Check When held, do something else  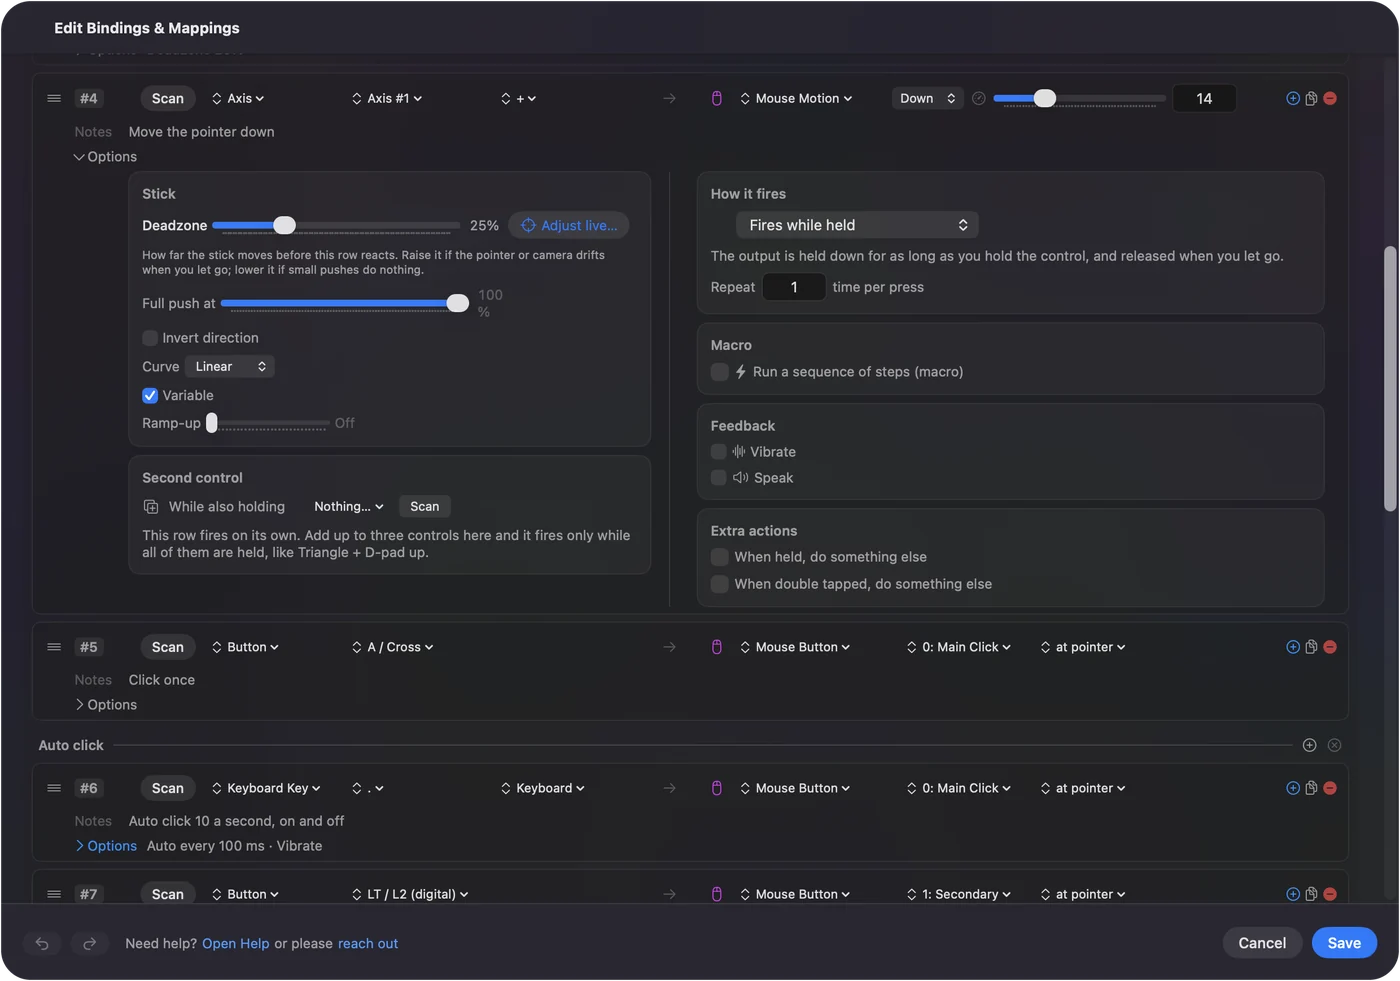pyautogui.click(x=719, y=557)
